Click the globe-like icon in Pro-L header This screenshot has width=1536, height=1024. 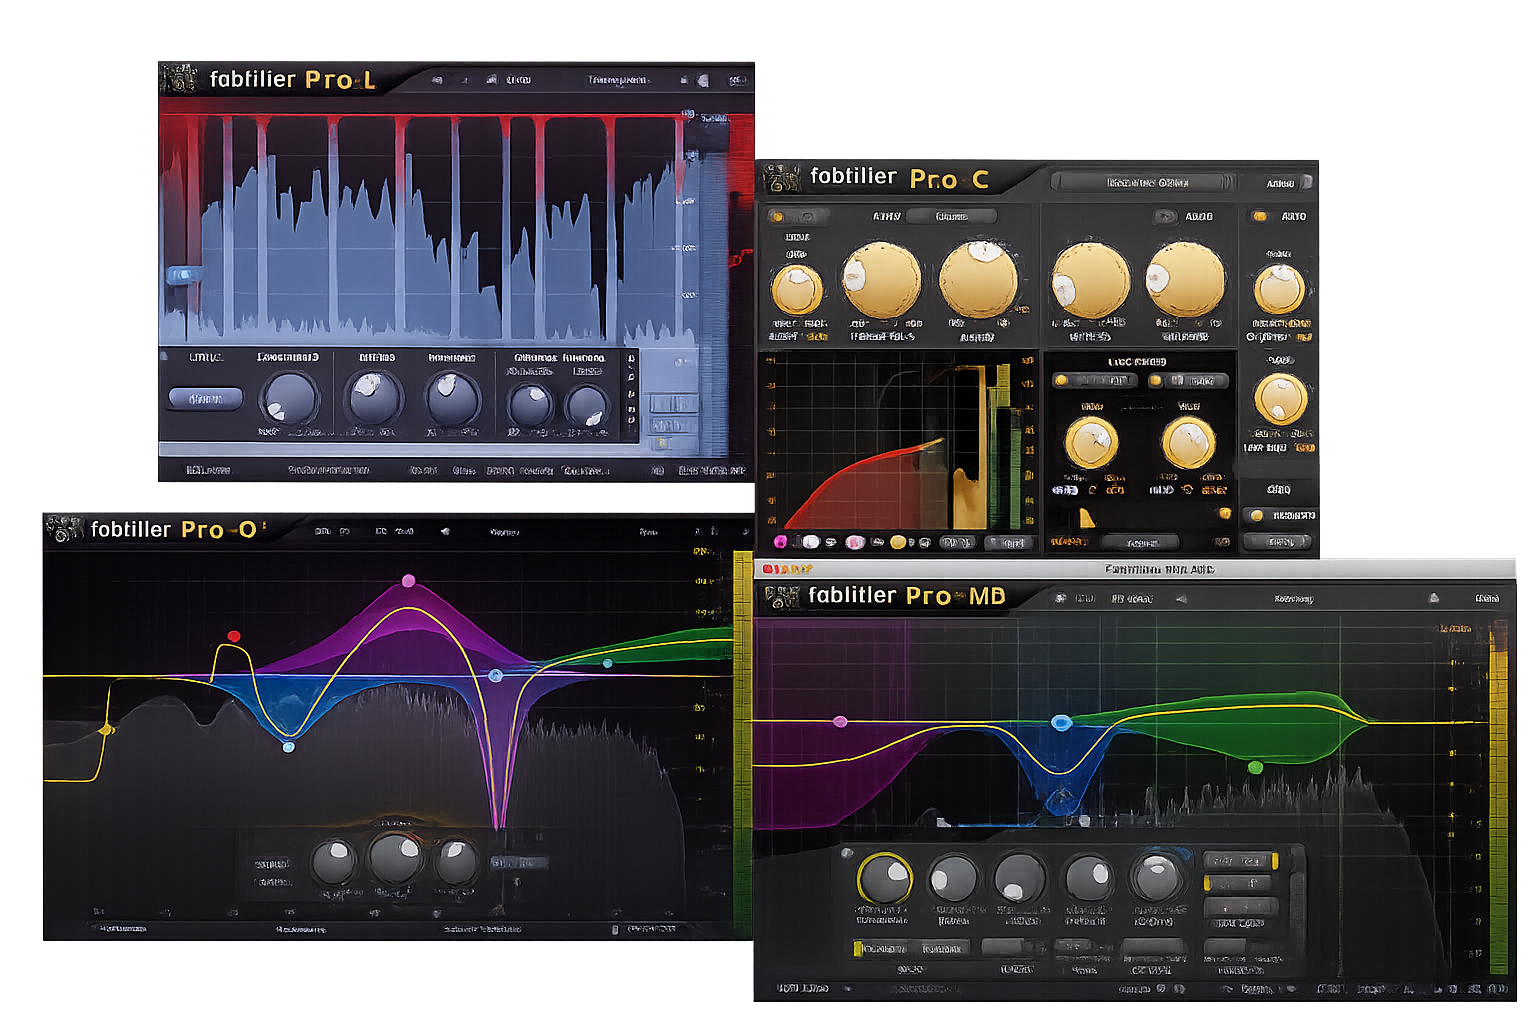(x=702, y=80)
